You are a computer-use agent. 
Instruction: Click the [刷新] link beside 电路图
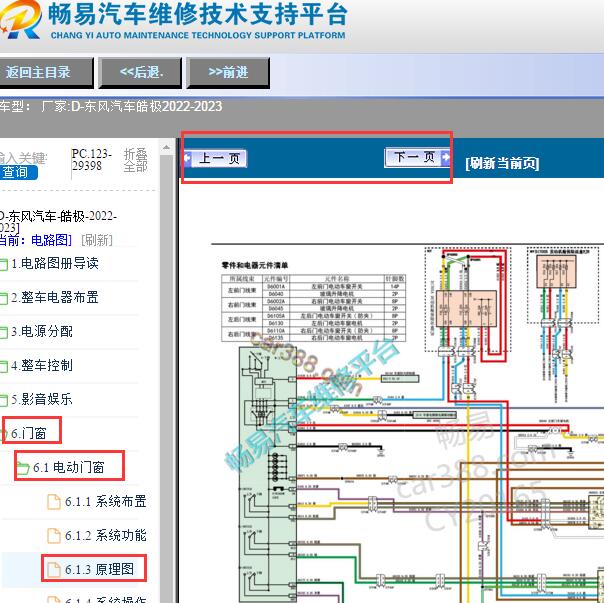click(x=97, y=240)
